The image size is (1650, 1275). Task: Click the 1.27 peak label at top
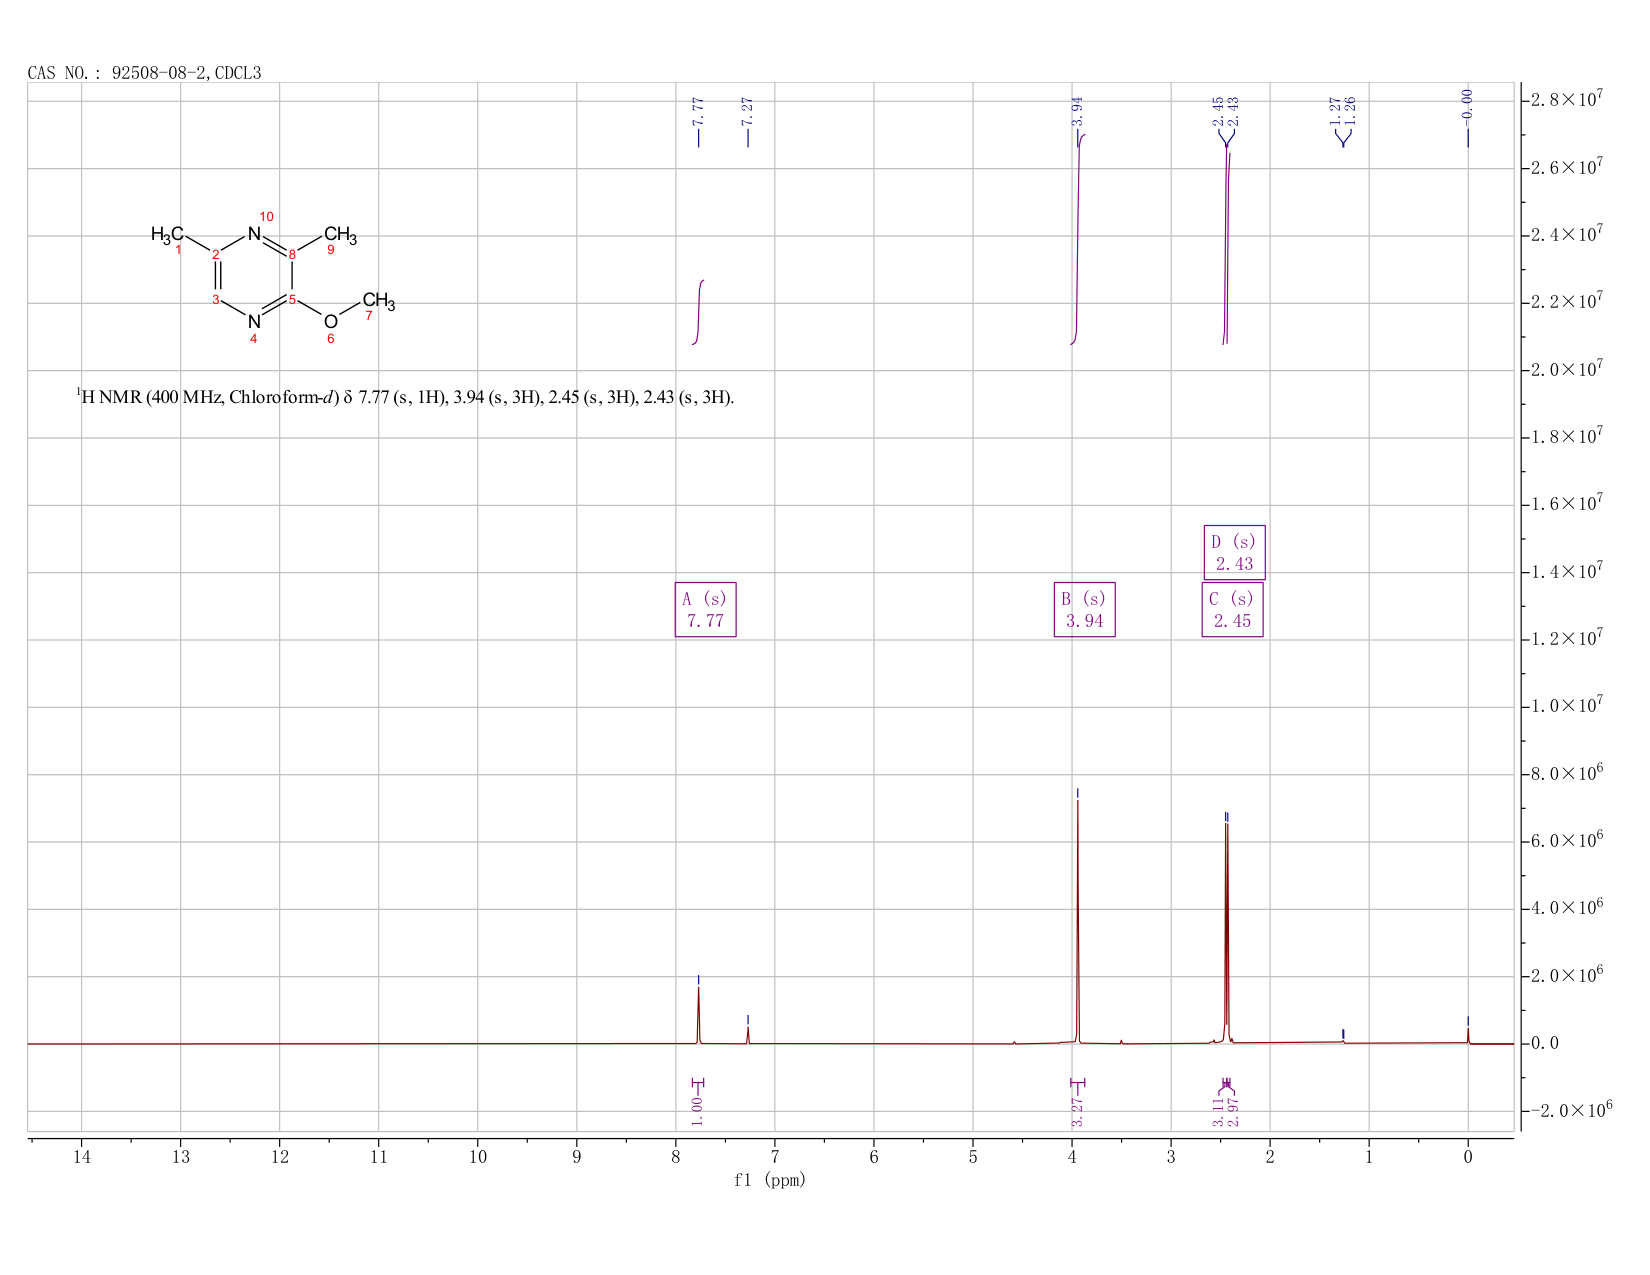pyautogui.click(x=1335, y=109)
